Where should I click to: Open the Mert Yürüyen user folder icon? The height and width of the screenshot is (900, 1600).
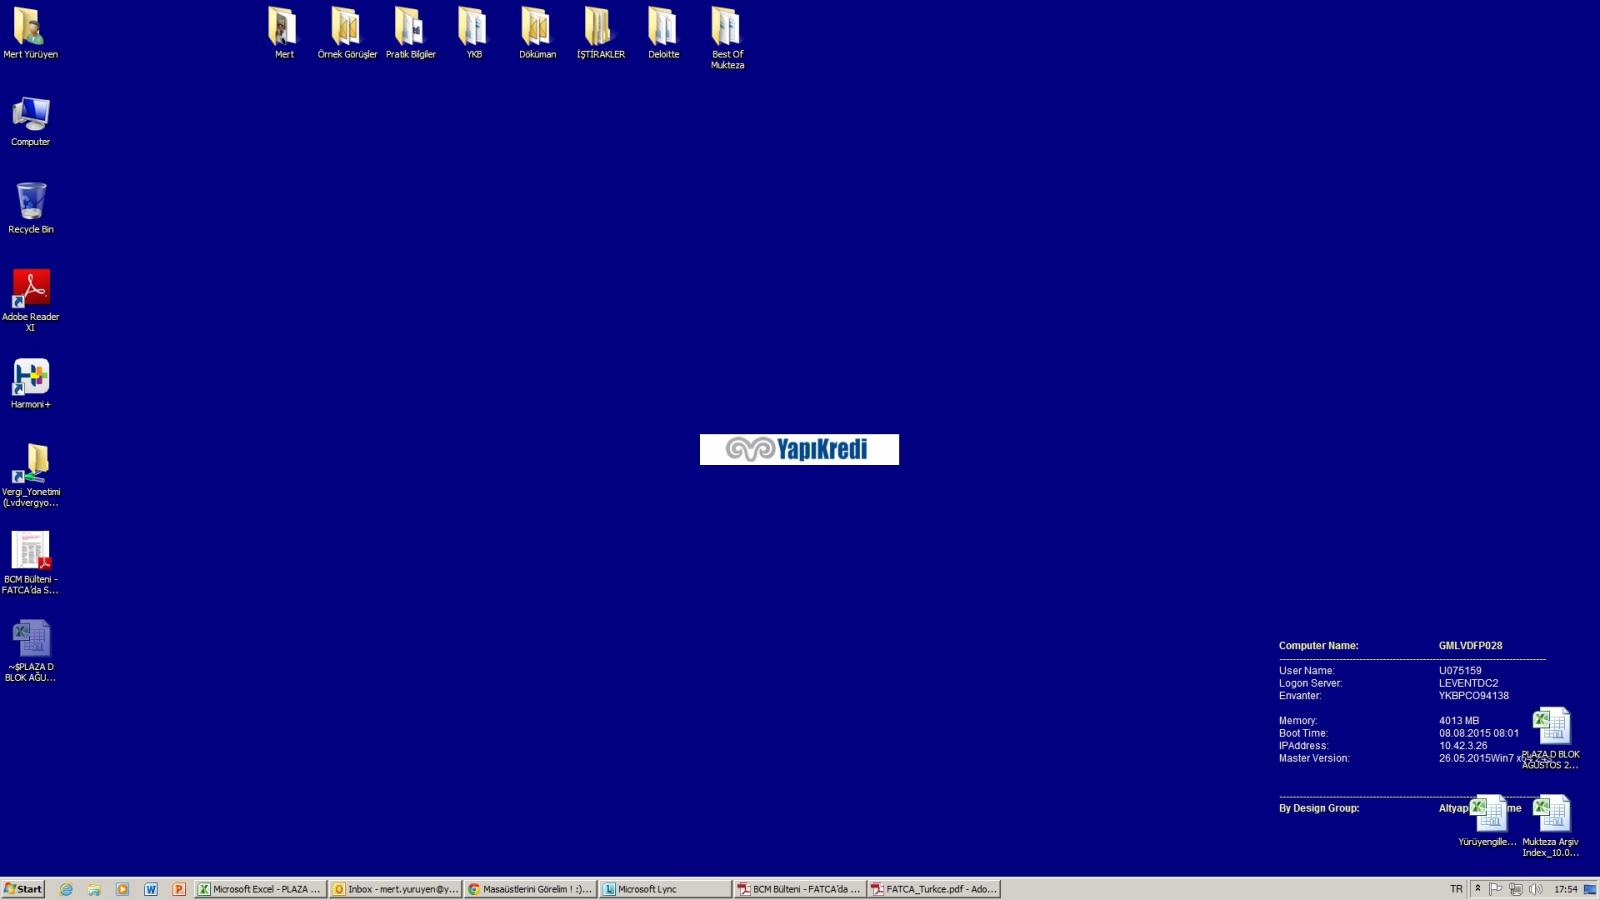pos(30,33)
